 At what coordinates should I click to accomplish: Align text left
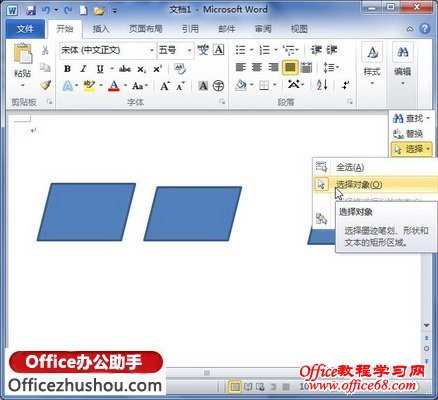coord(241,68)
